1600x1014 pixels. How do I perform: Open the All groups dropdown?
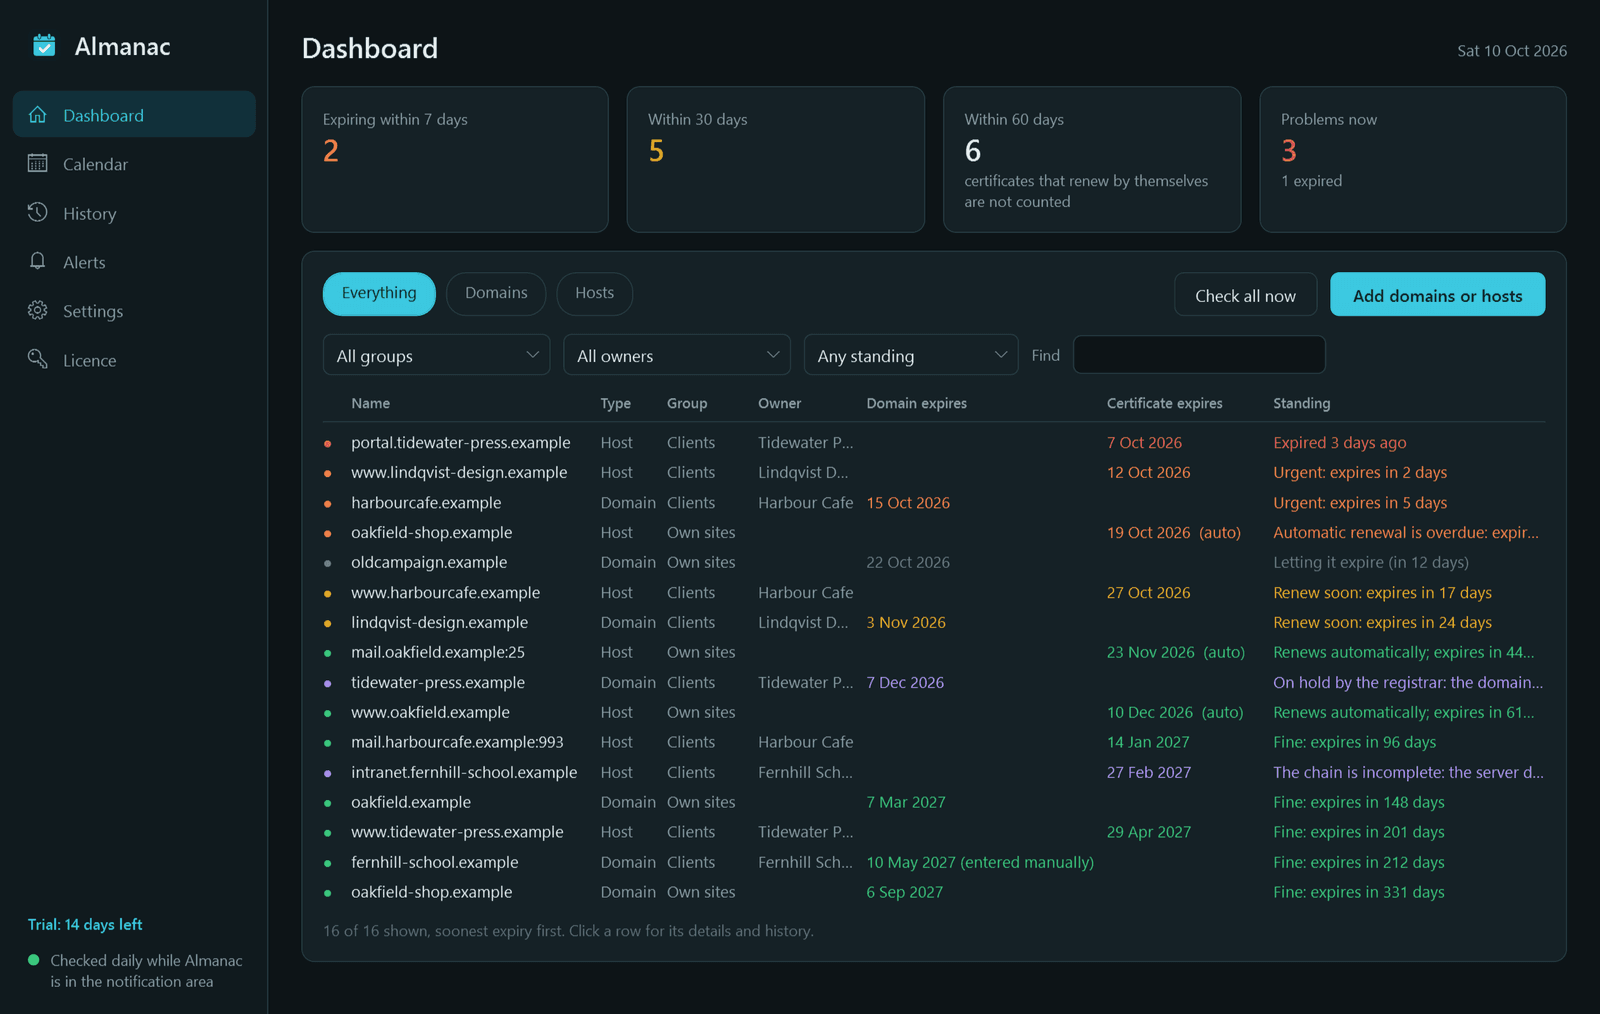[x=436, y=355]
